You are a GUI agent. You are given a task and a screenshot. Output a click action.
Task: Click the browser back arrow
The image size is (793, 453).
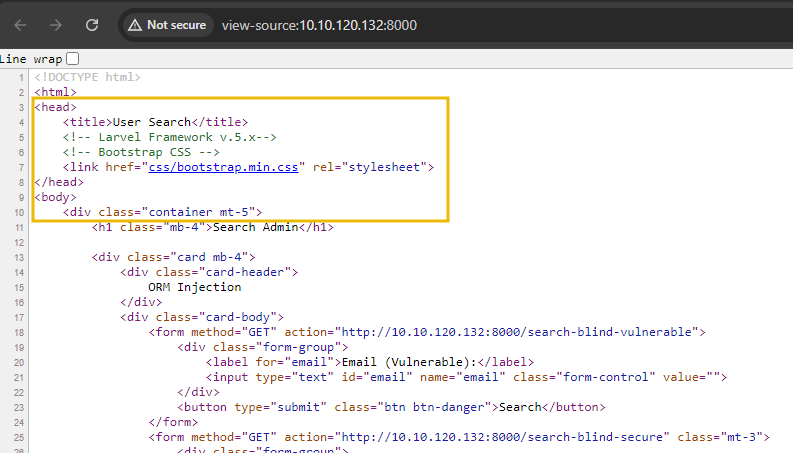point(20,24)
